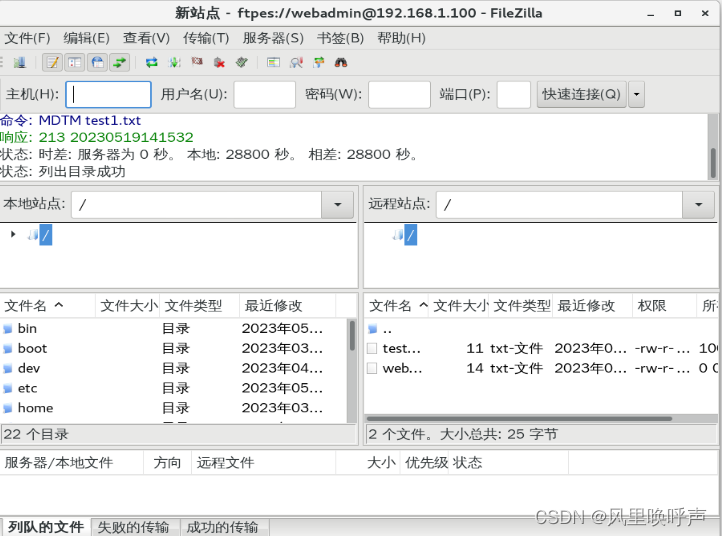The width and height of the screenshot is (722, 536).
Task: Open directory listing filters colored-list icon
Action: (x=274, y=62)
